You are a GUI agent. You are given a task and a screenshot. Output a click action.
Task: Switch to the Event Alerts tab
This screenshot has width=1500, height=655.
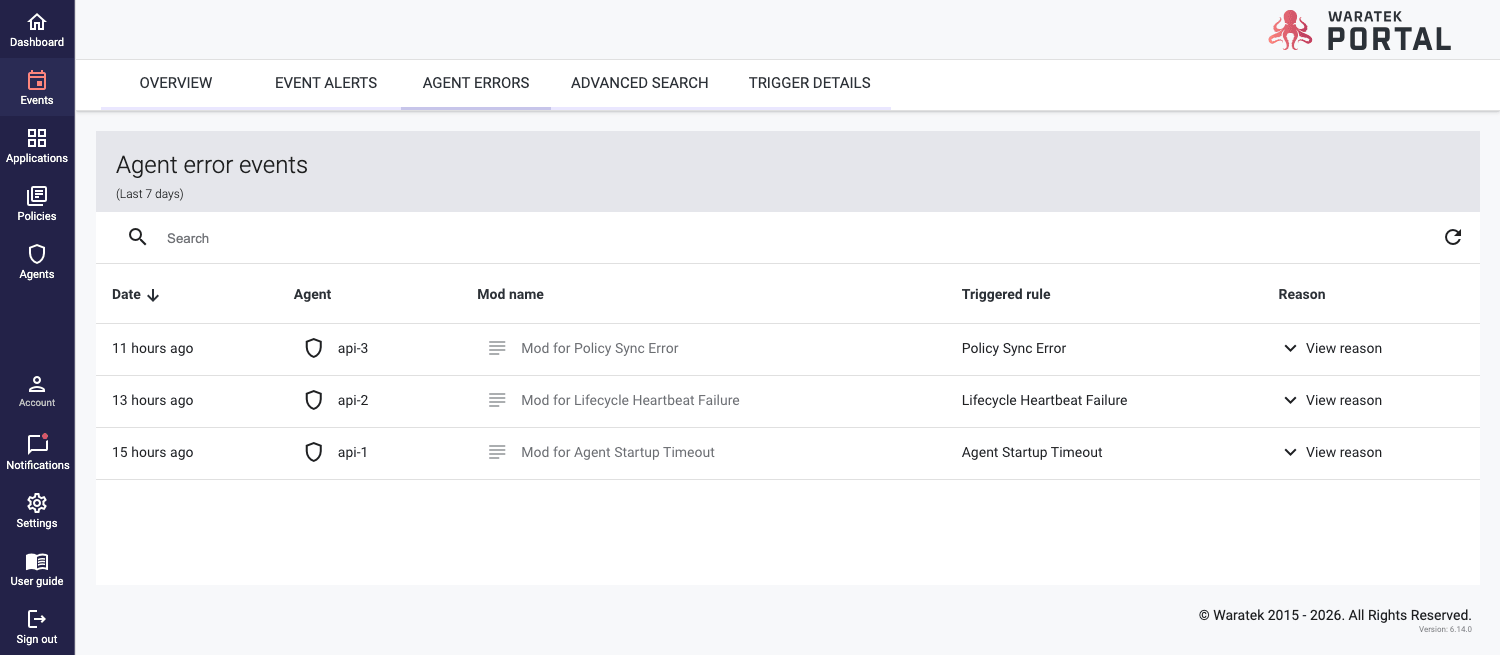point(326,83)
